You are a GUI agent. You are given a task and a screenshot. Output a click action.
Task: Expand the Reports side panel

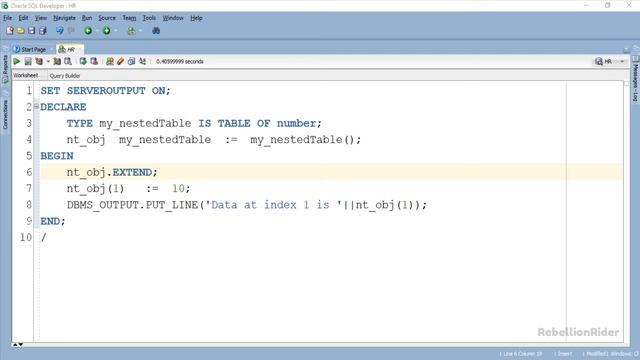[5, 69]
